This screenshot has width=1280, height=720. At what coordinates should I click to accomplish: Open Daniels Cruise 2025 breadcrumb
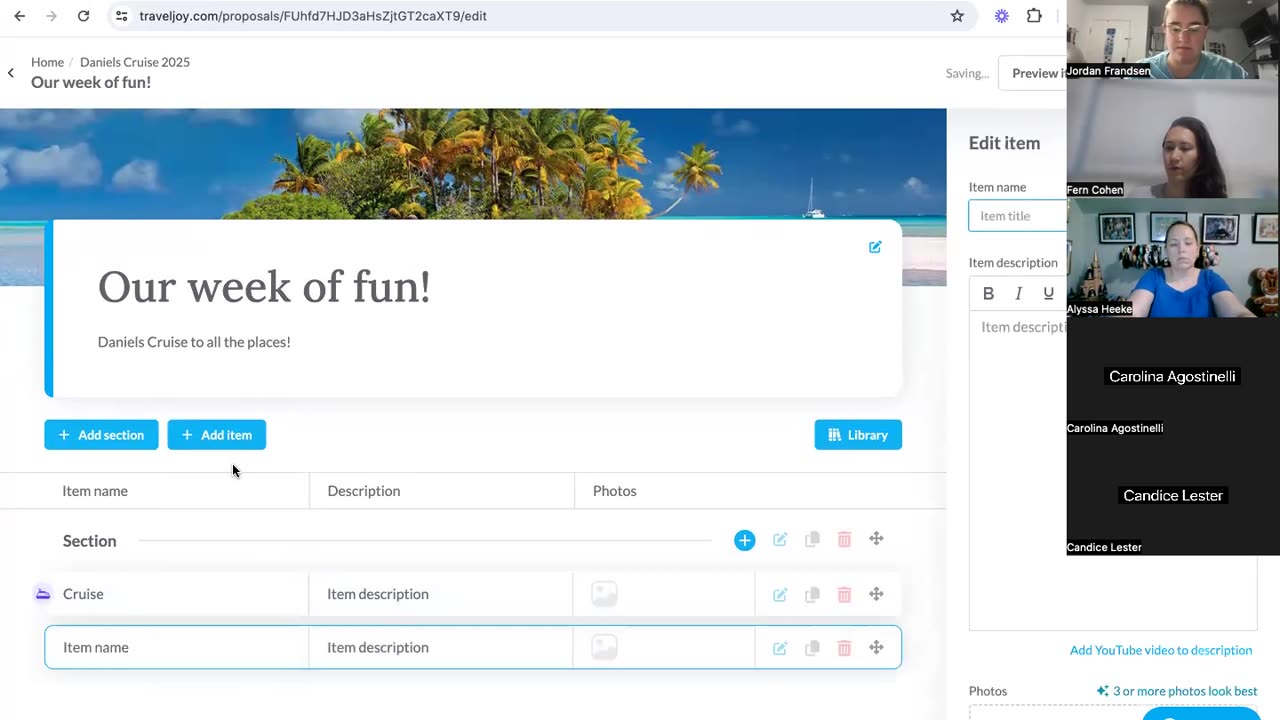(x=135, y=62)
